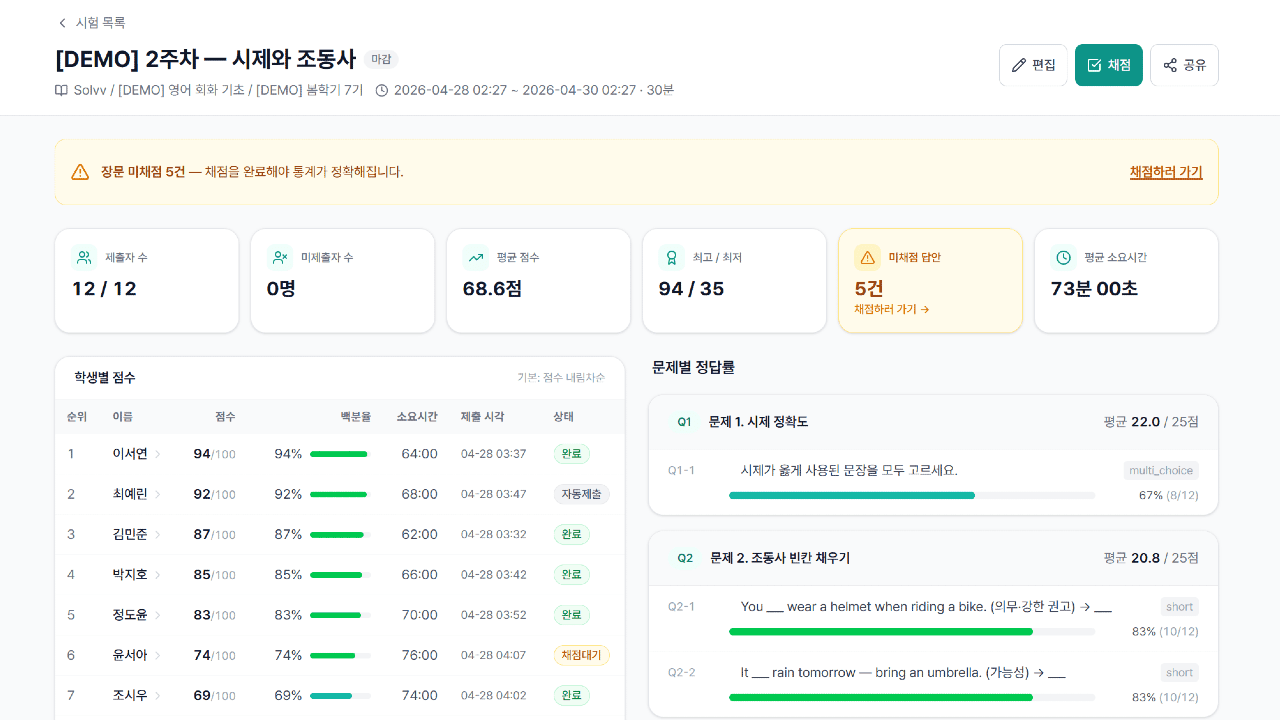Image resolution: width=1280 pixels, height=720 pixels.
Task: Go back to 시험 목록 via chevron
Action: tap(62, 23)
